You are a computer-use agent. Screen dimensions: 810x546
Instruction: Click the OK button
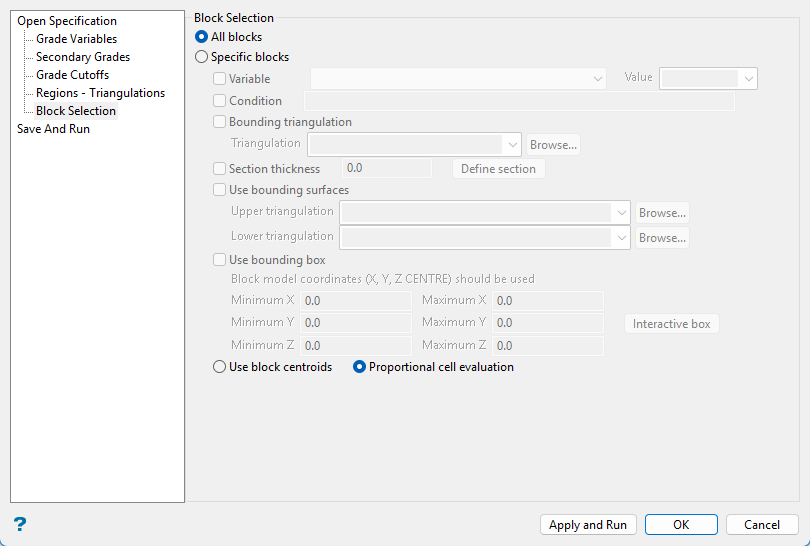point(681,525)
